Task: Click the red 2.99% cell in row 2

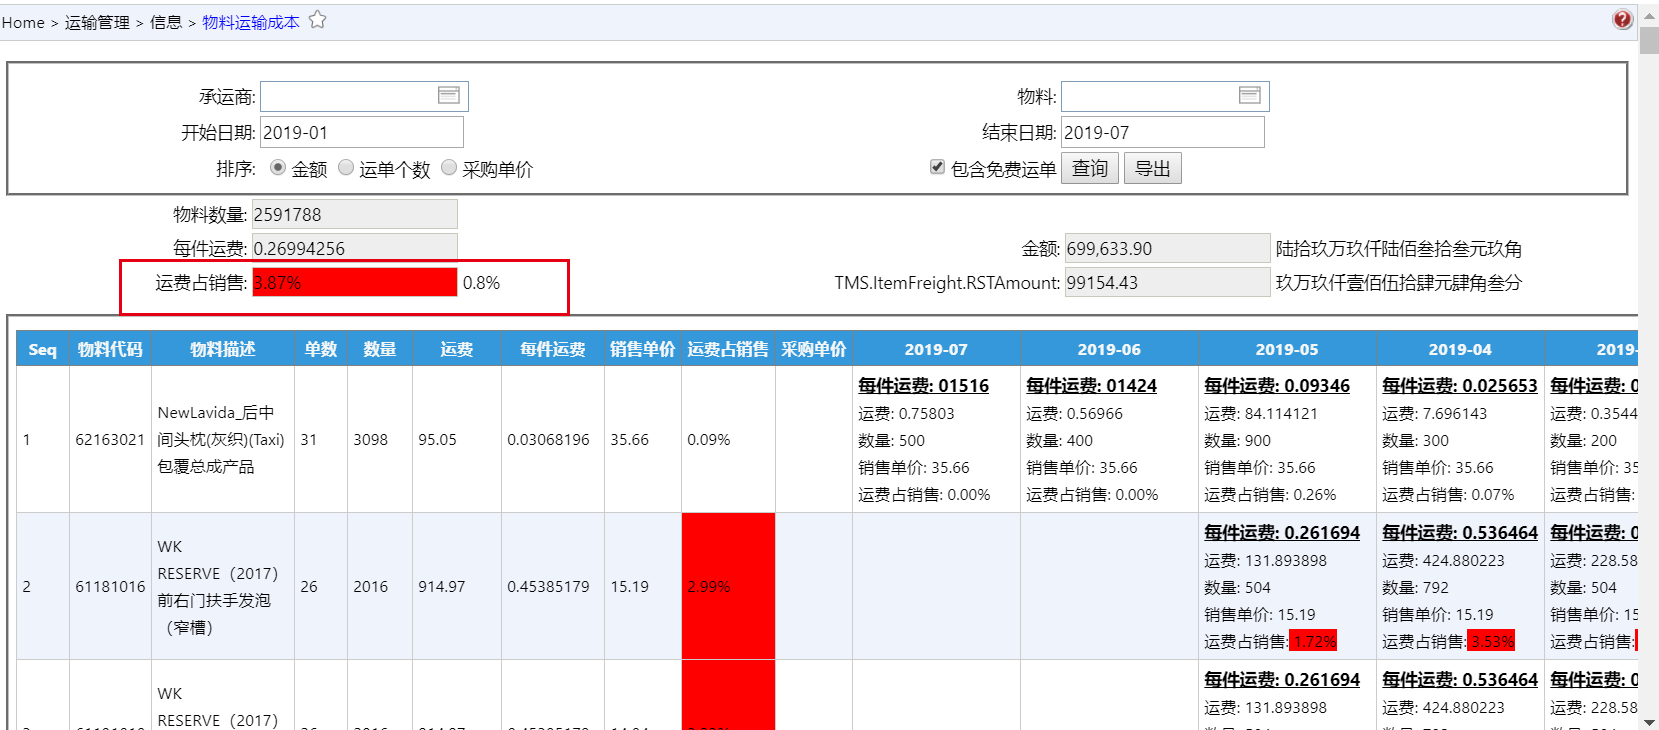Action: click(728, 586)
